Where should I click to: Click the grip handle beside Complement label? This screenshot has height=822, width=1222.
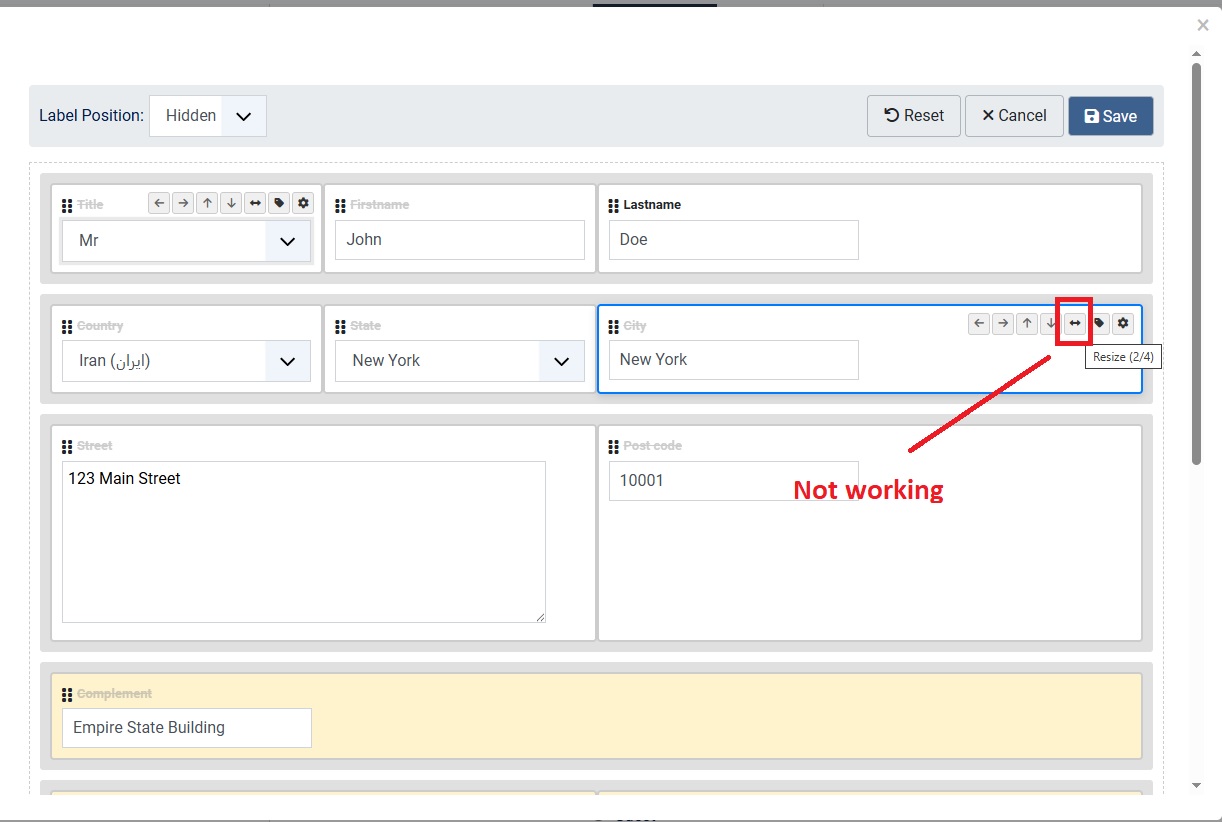[67, 695]
